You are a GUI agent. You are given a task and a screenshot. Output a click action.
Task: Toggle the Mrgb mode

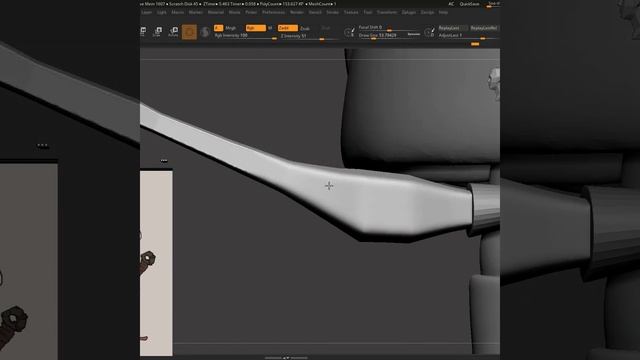(231, 28)
